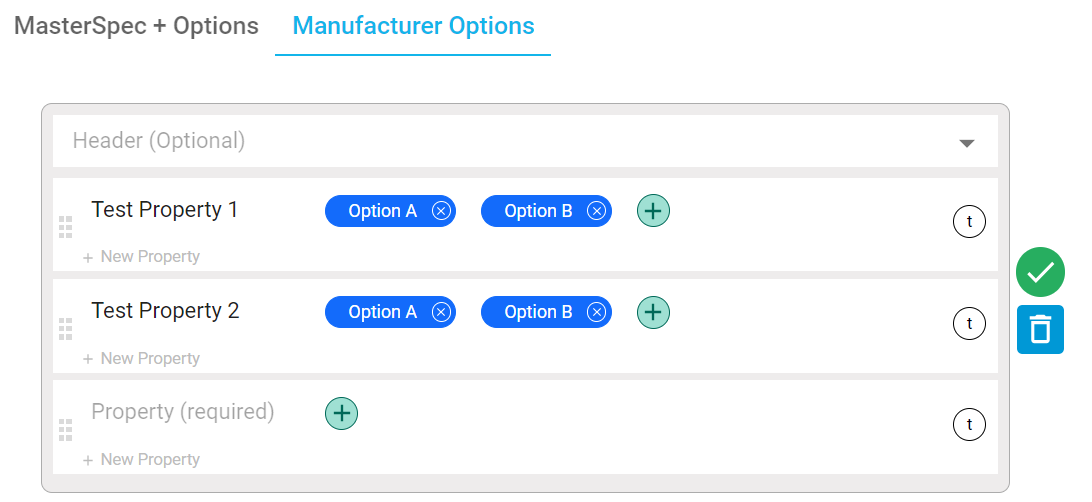1092x502 pixels.
Task: Remove Option B from Test Property 2
Action: point(597,312)
